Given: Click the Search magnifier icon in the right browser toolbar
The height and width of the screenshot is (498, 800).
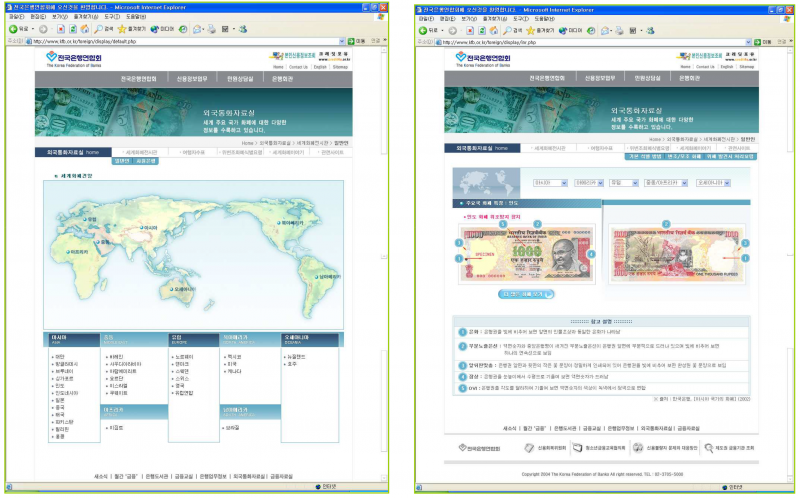Looking at the screenshot, I should point(507,31).
